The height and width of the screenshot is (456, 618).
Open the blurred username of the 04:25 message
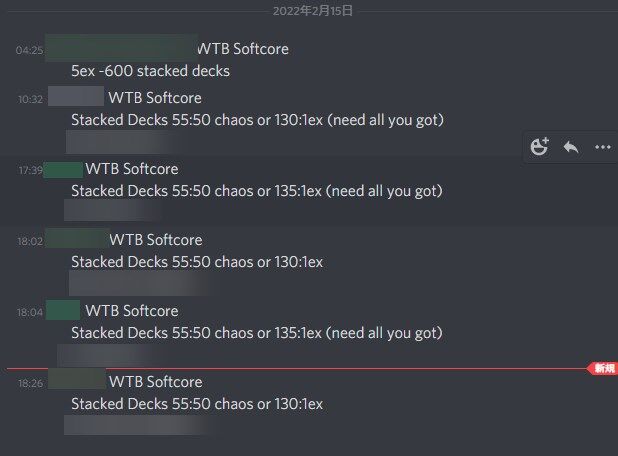(x=120, y=47)
